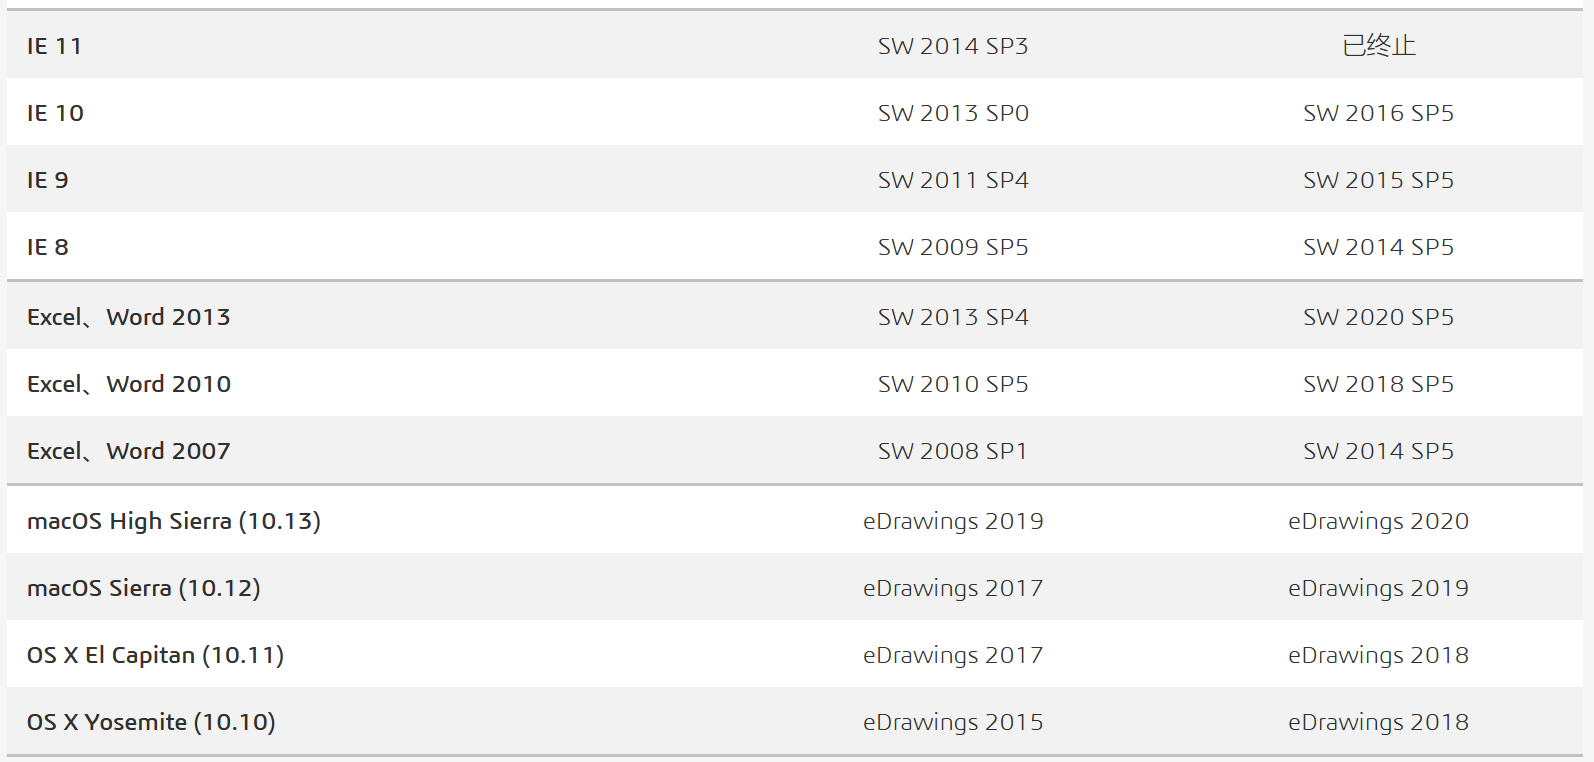Click the SW 2015 SP5 cell

tap(1378, 180)
